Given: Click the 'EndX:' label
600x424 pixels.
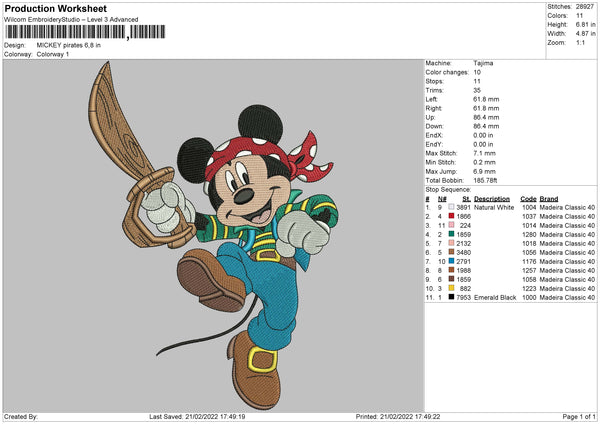Looking at the screenshot, I should (434, 135).
